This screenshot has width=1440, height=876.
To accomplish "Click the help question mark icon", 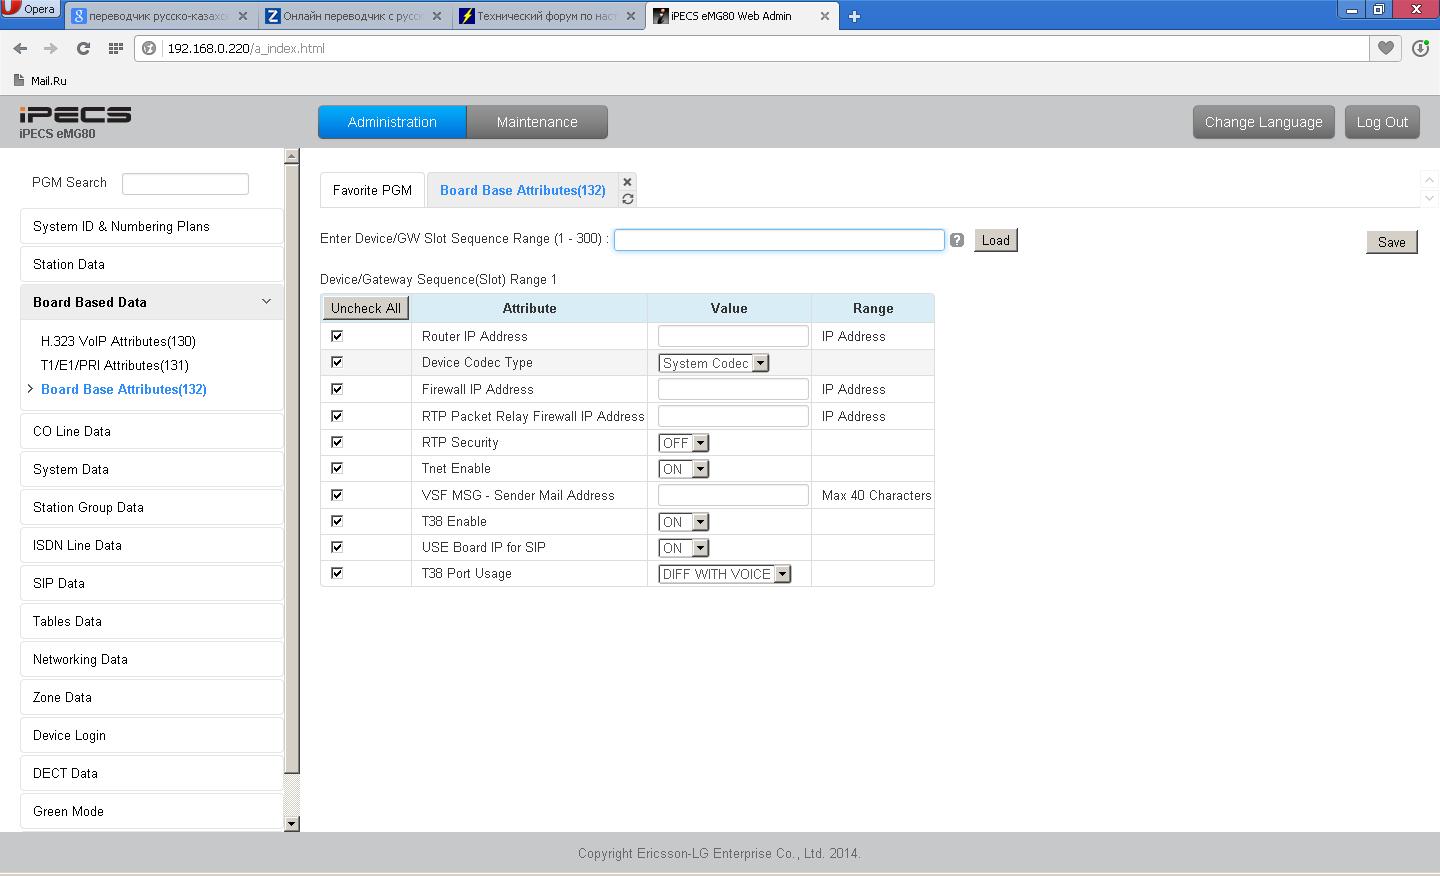I will (957, 240).
